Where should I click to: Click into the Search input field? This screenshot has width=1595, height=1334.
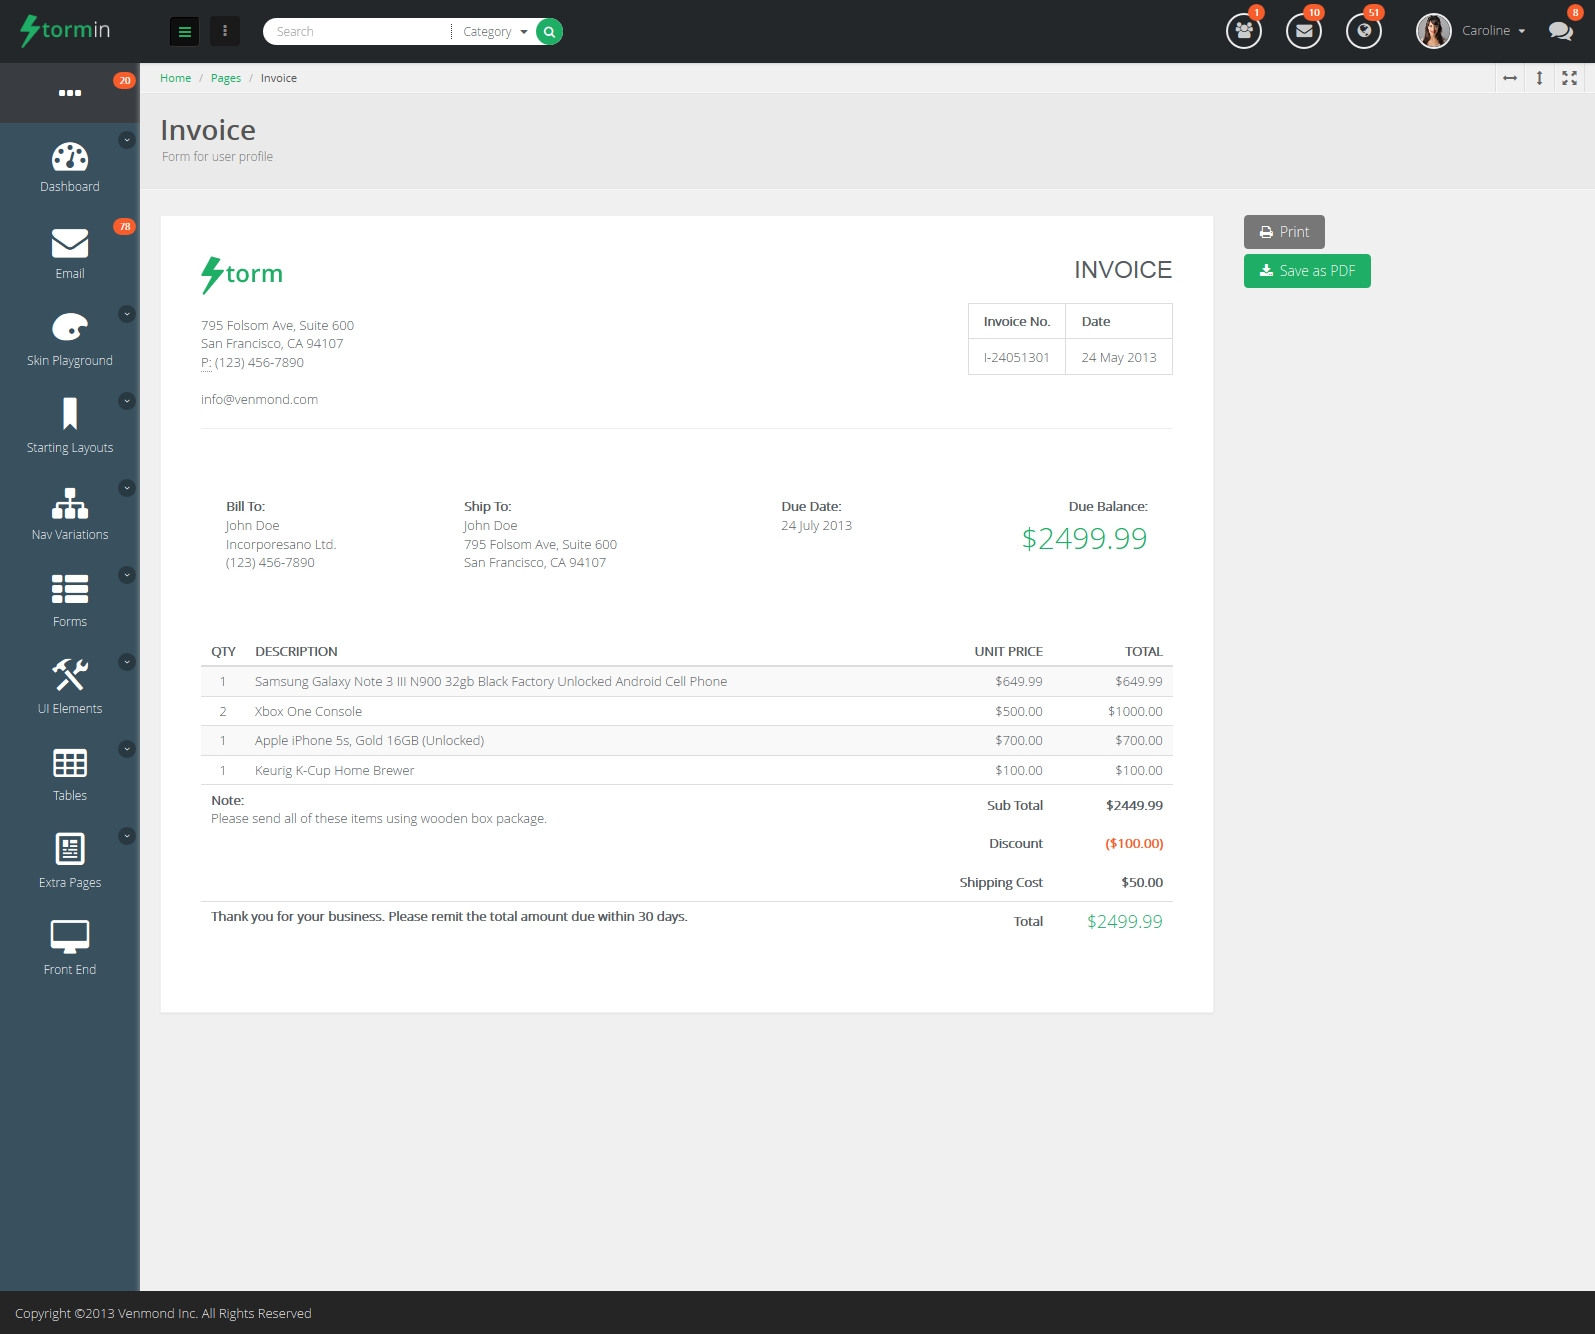click(355, 32)
